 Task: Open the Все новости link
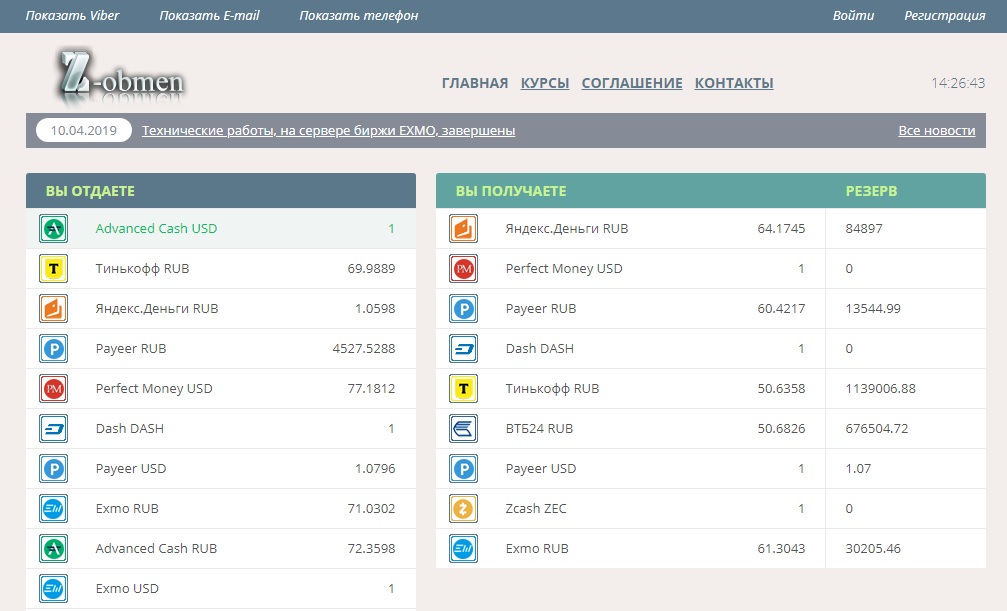click(x=936, y=131)
